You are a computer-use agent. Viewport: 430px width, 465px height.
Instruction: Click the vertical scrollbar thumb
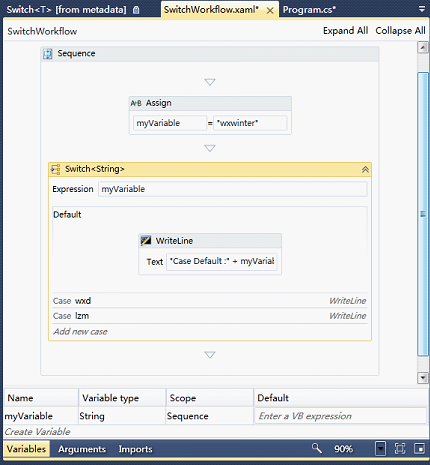(x=423, y=214)
